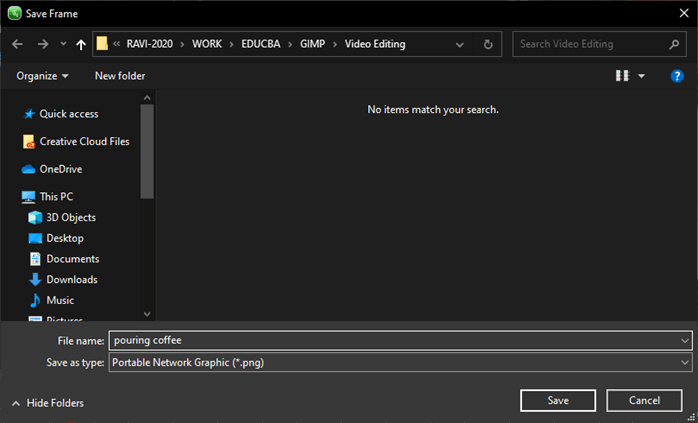
Task: Select EDUCBA in the breadcrumb path
Action: click(x=261, y=44)
